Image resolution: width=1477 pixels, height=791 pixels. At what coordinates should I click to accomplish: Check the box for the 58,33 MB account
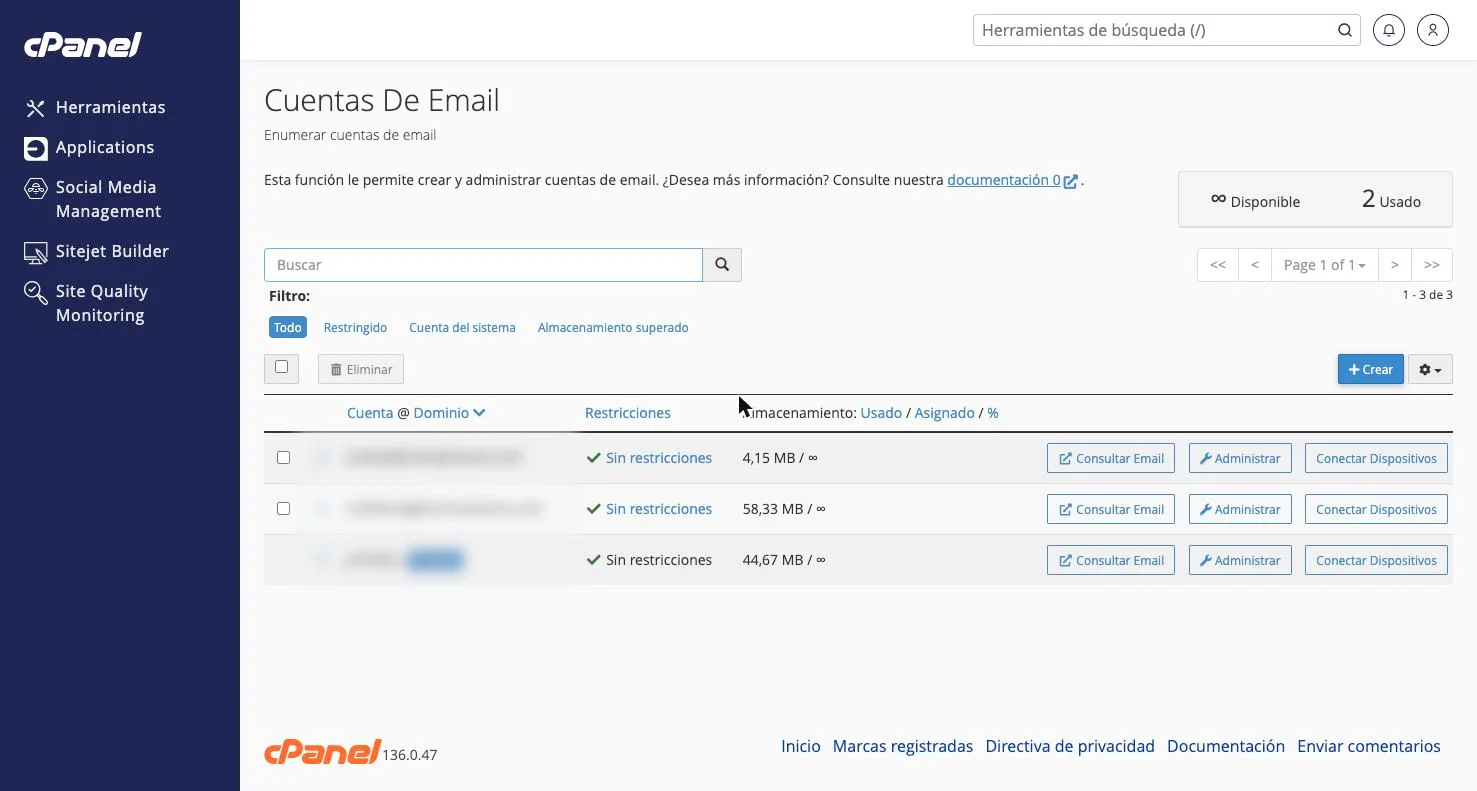point(283,508)
